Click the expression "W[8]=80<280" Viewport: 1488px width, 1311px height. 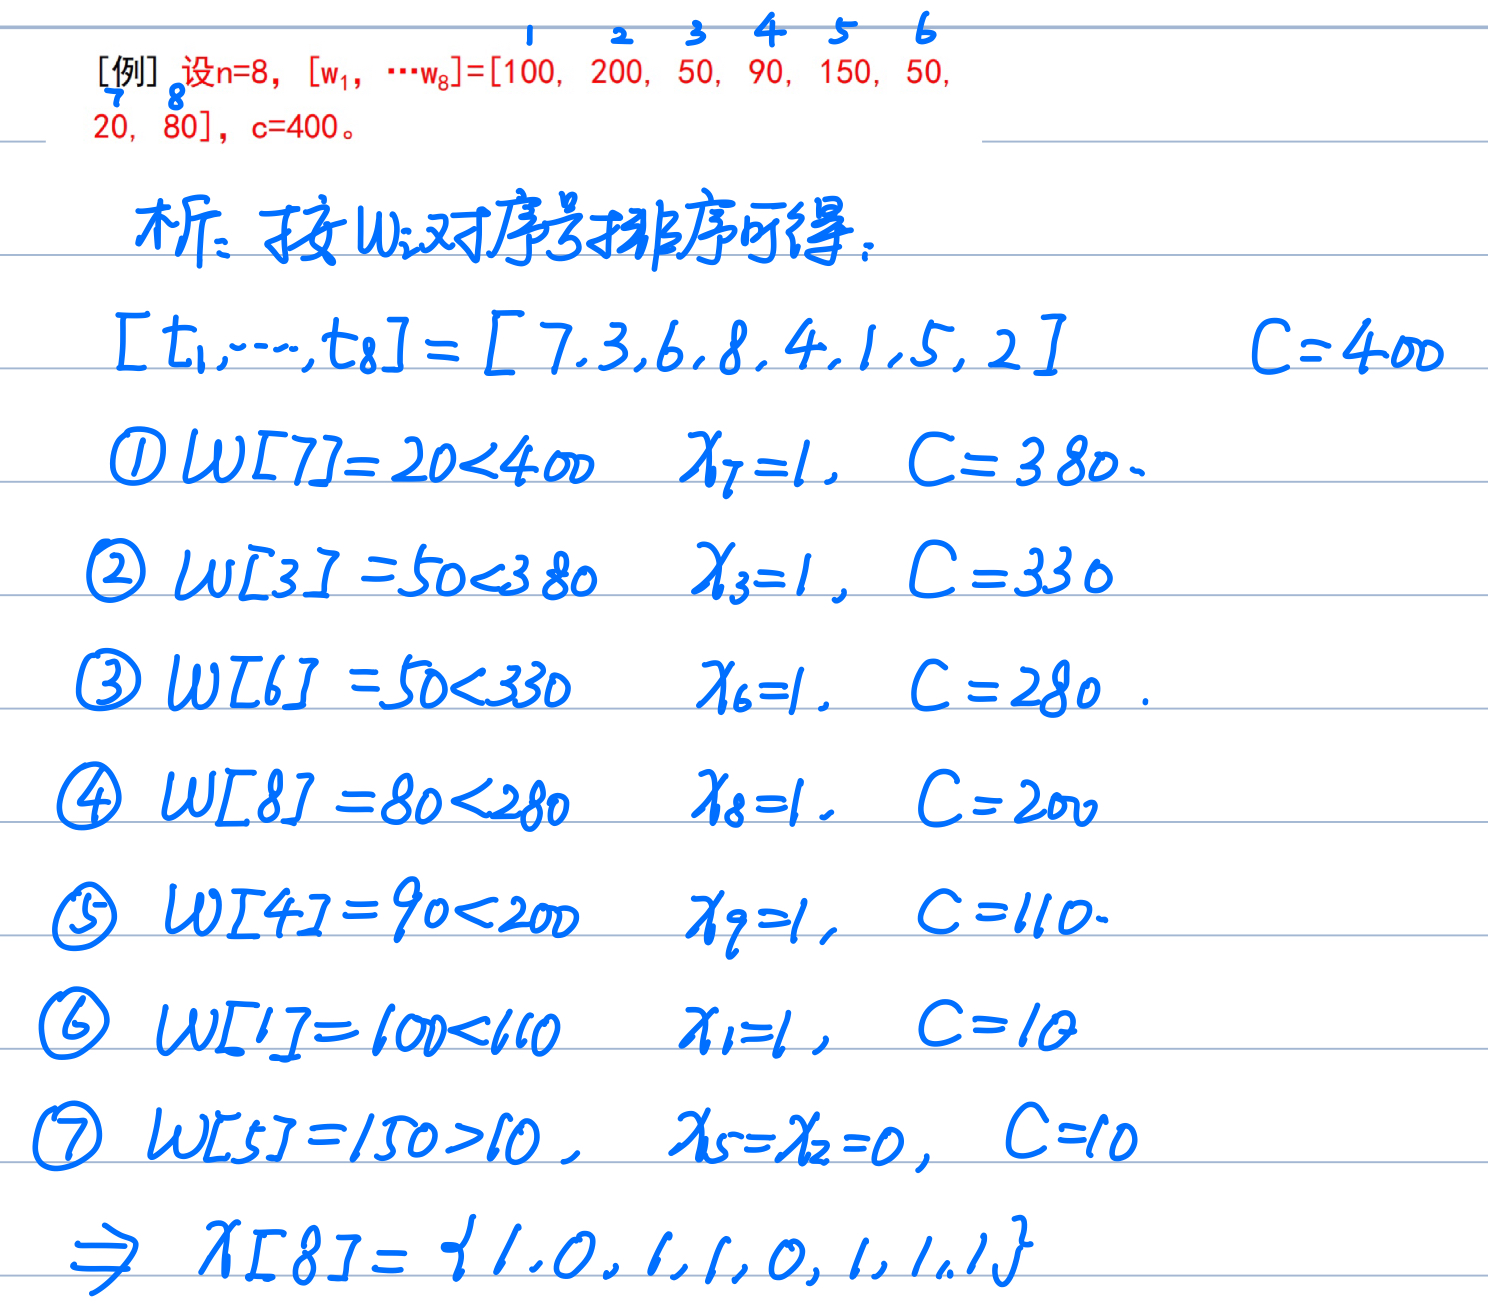(x=366, y=801)
